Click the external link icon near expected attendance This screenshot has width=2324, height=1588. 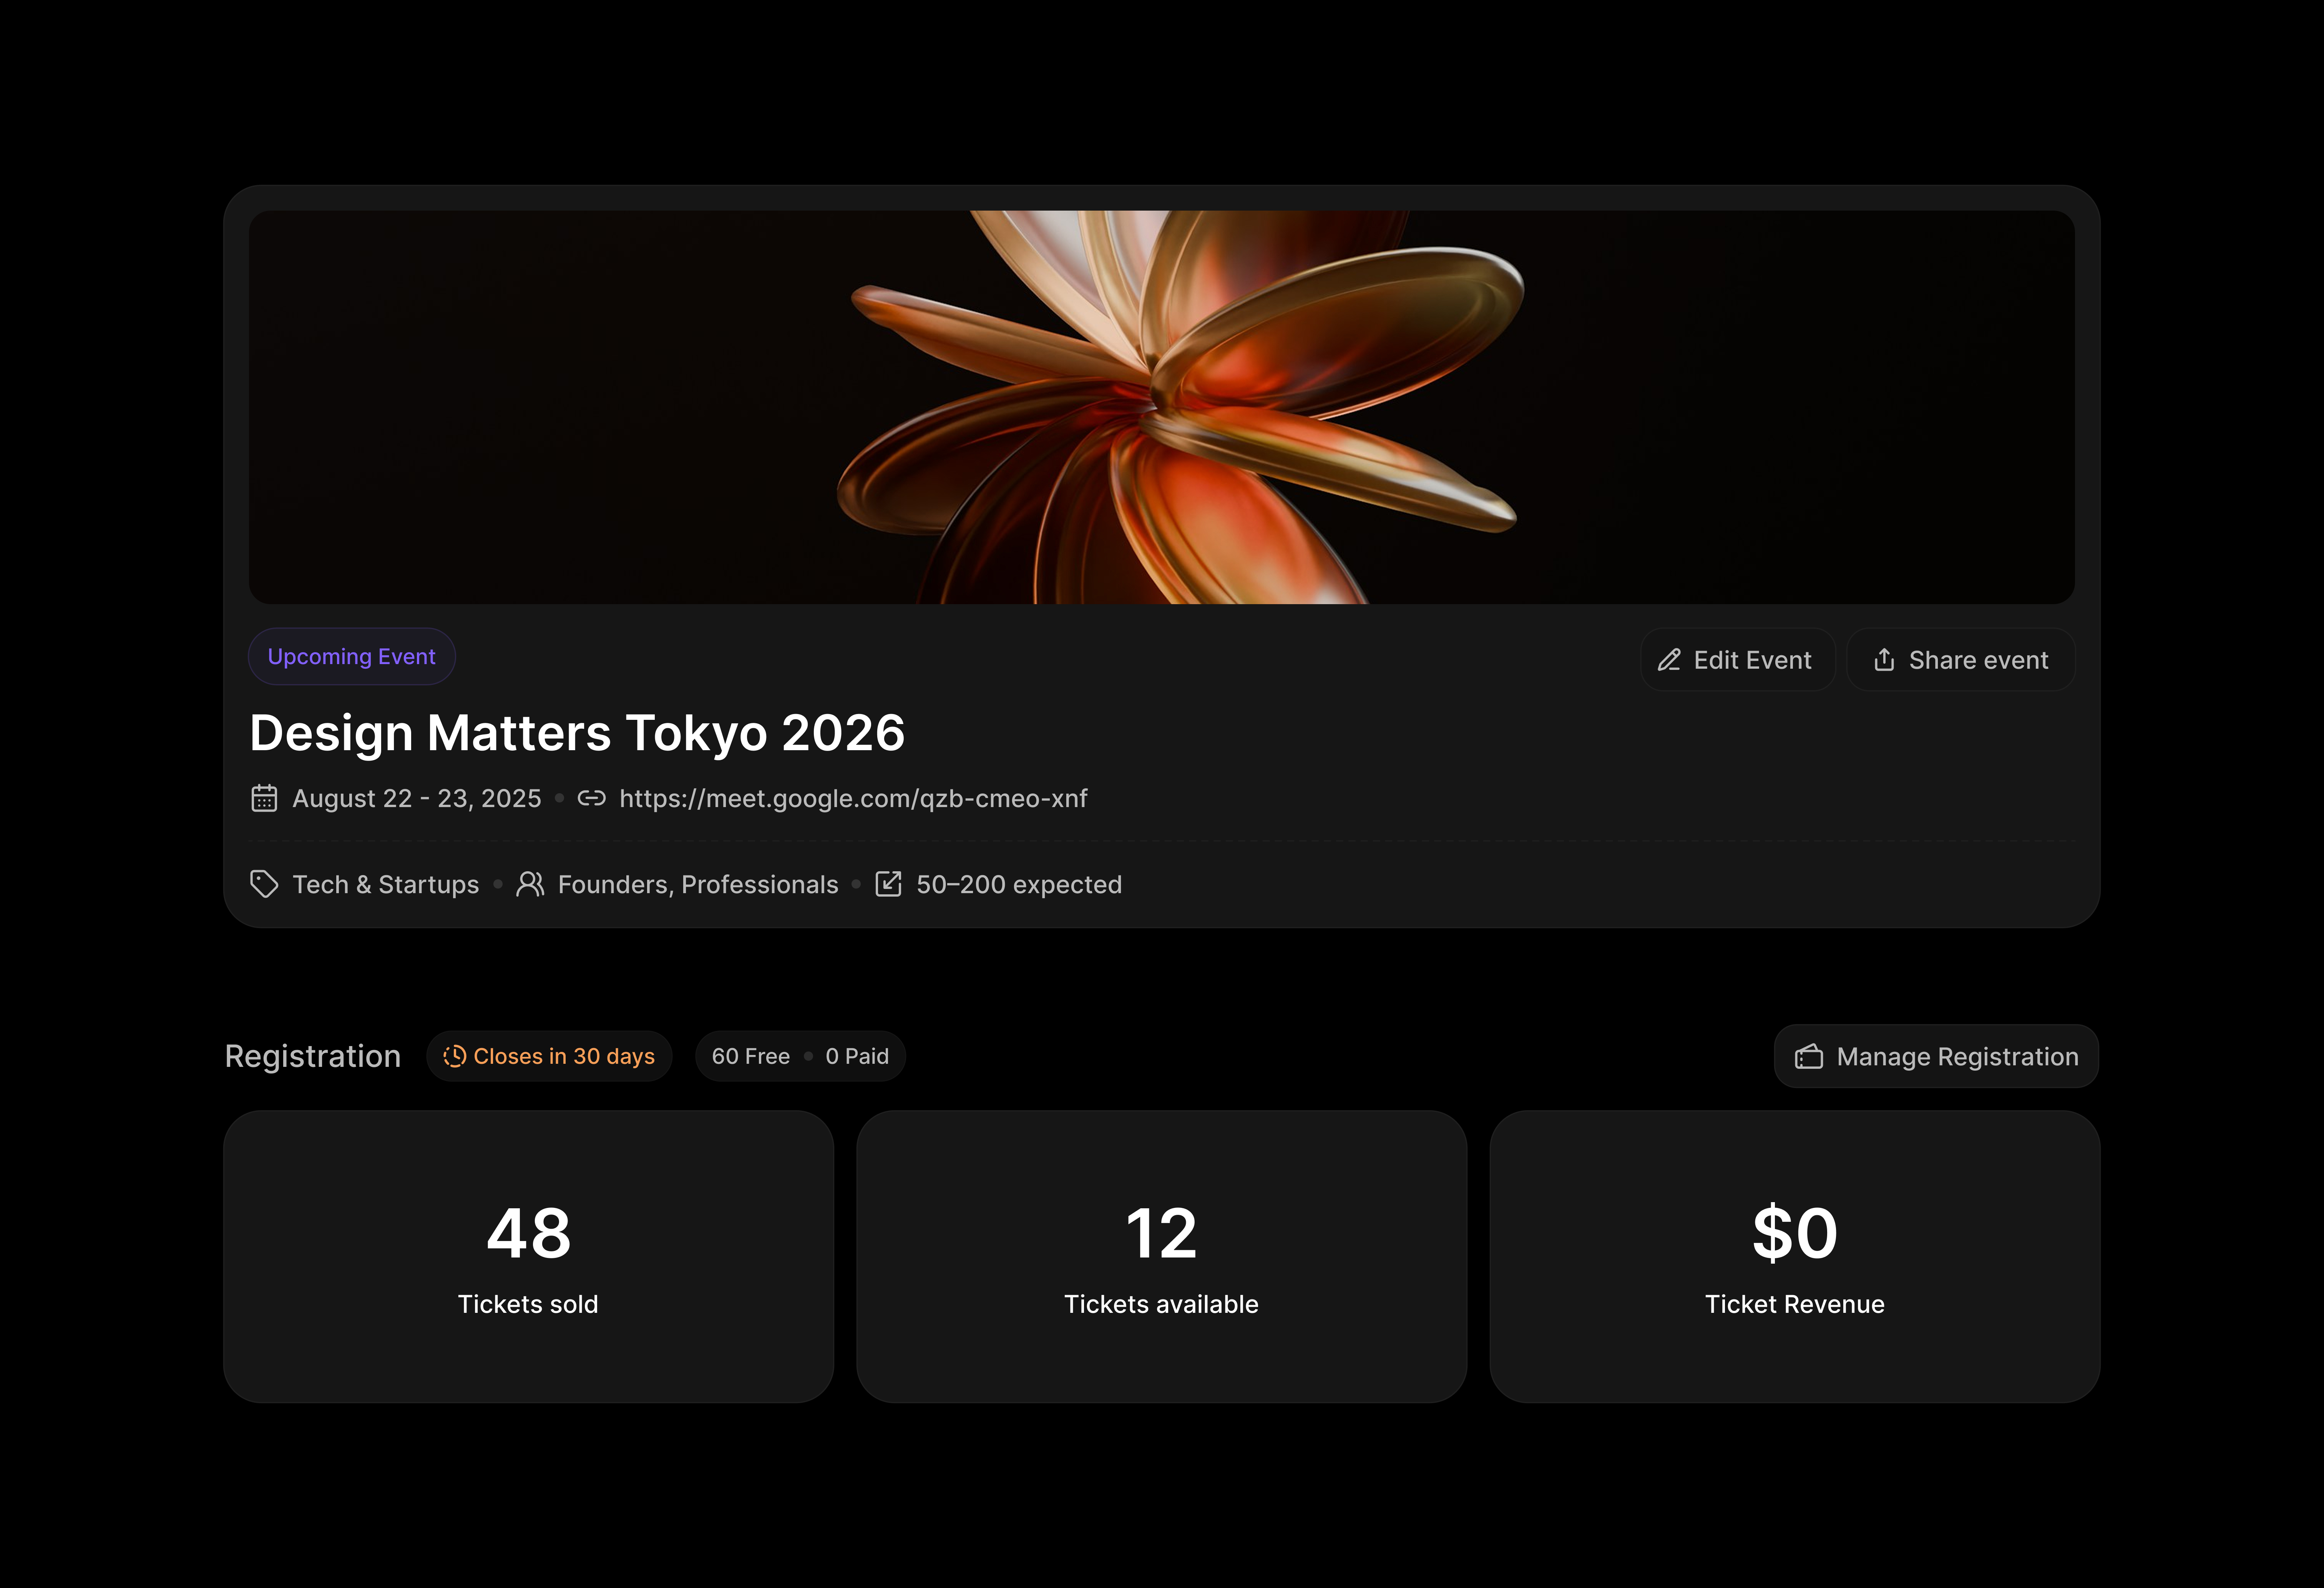(x=888, y=884)
